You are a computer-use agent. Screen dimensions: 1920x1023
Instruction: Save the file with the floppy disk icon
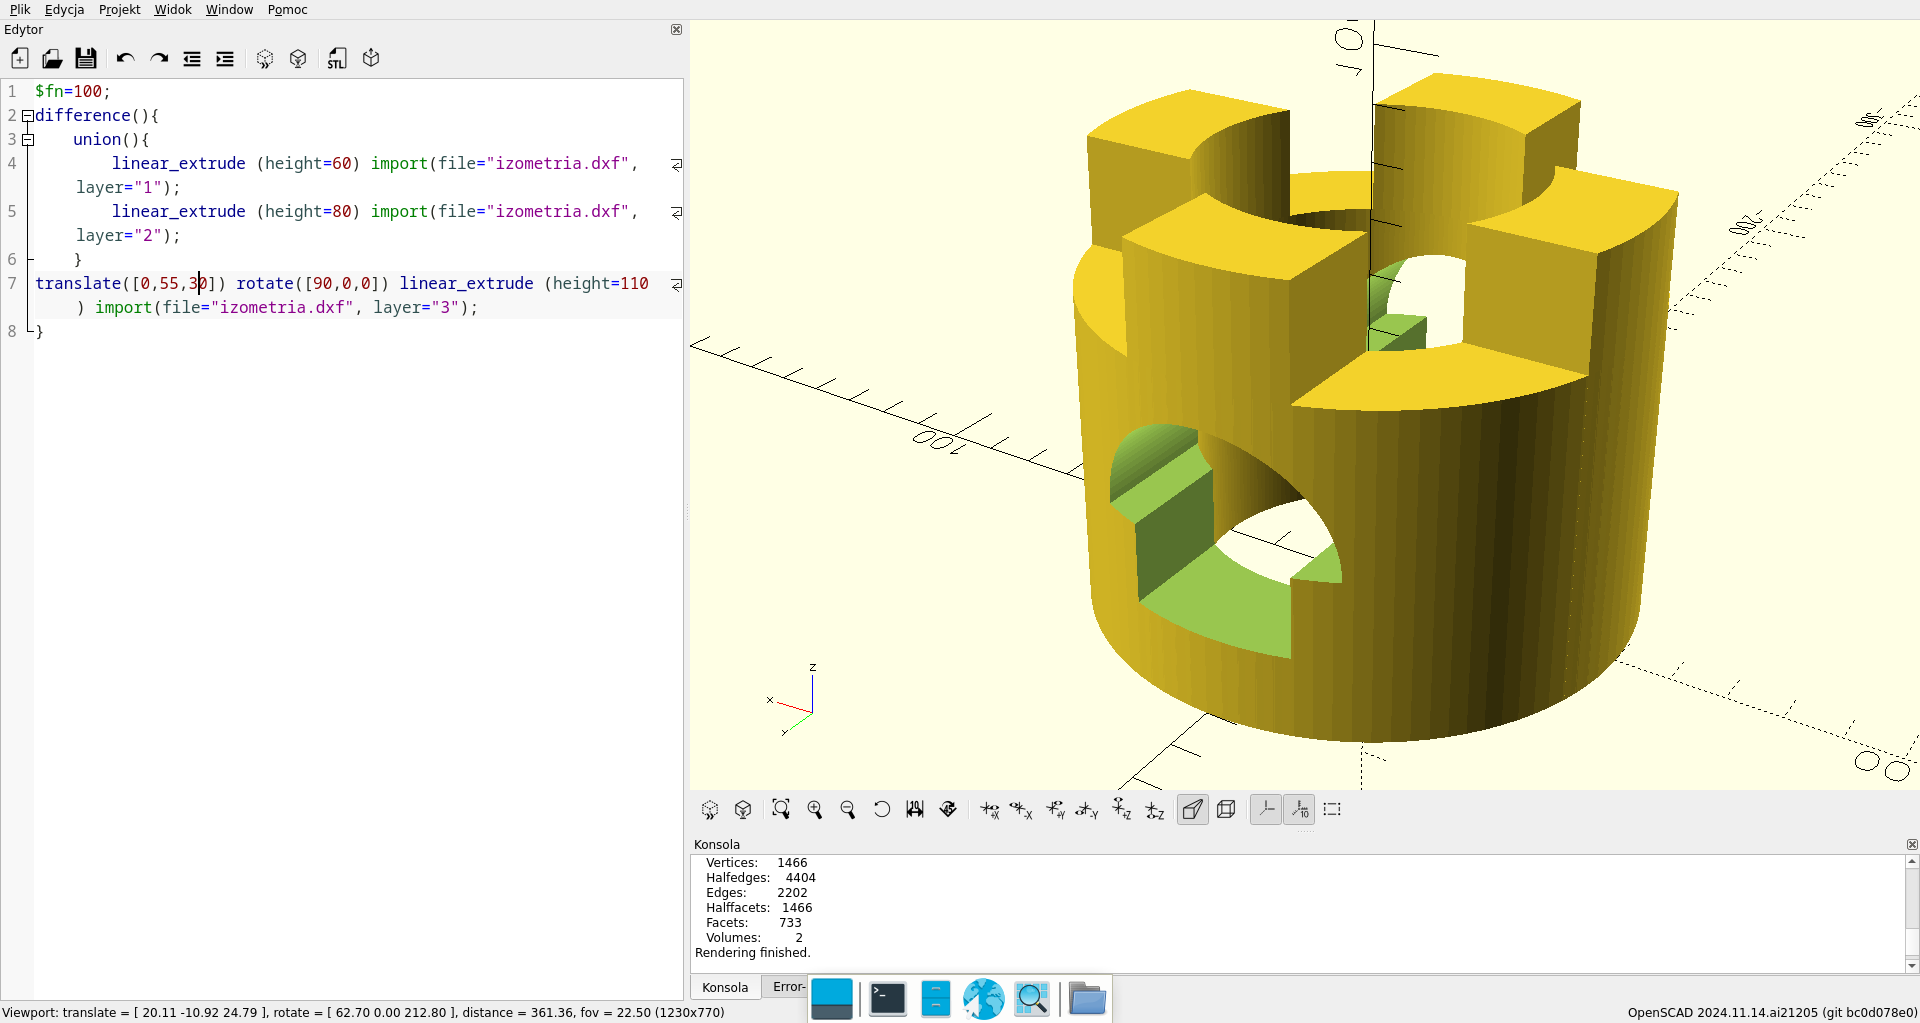coord(86,59)
